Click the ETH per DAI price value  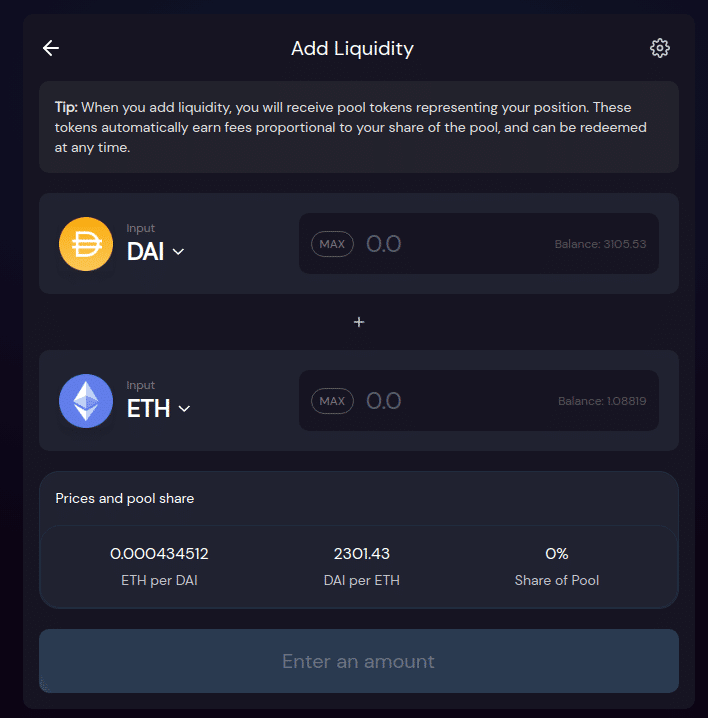(159, 554)
